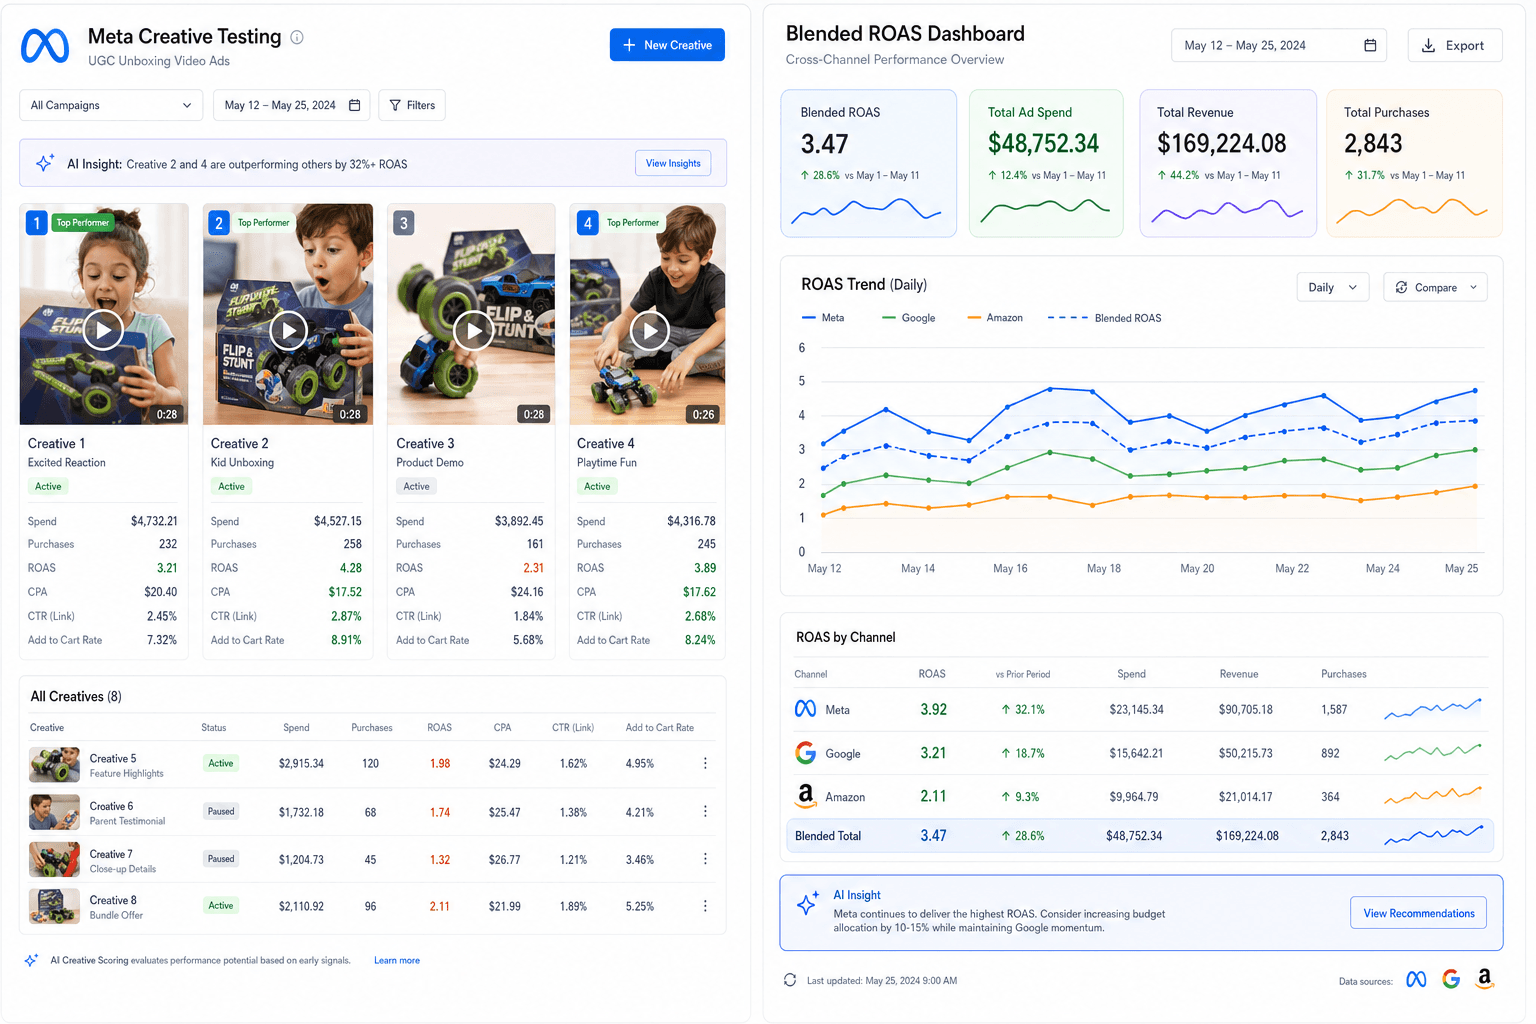Click the download icon in the Export button
This screenshot has width=1536, height=1024.
[1428, 45]
